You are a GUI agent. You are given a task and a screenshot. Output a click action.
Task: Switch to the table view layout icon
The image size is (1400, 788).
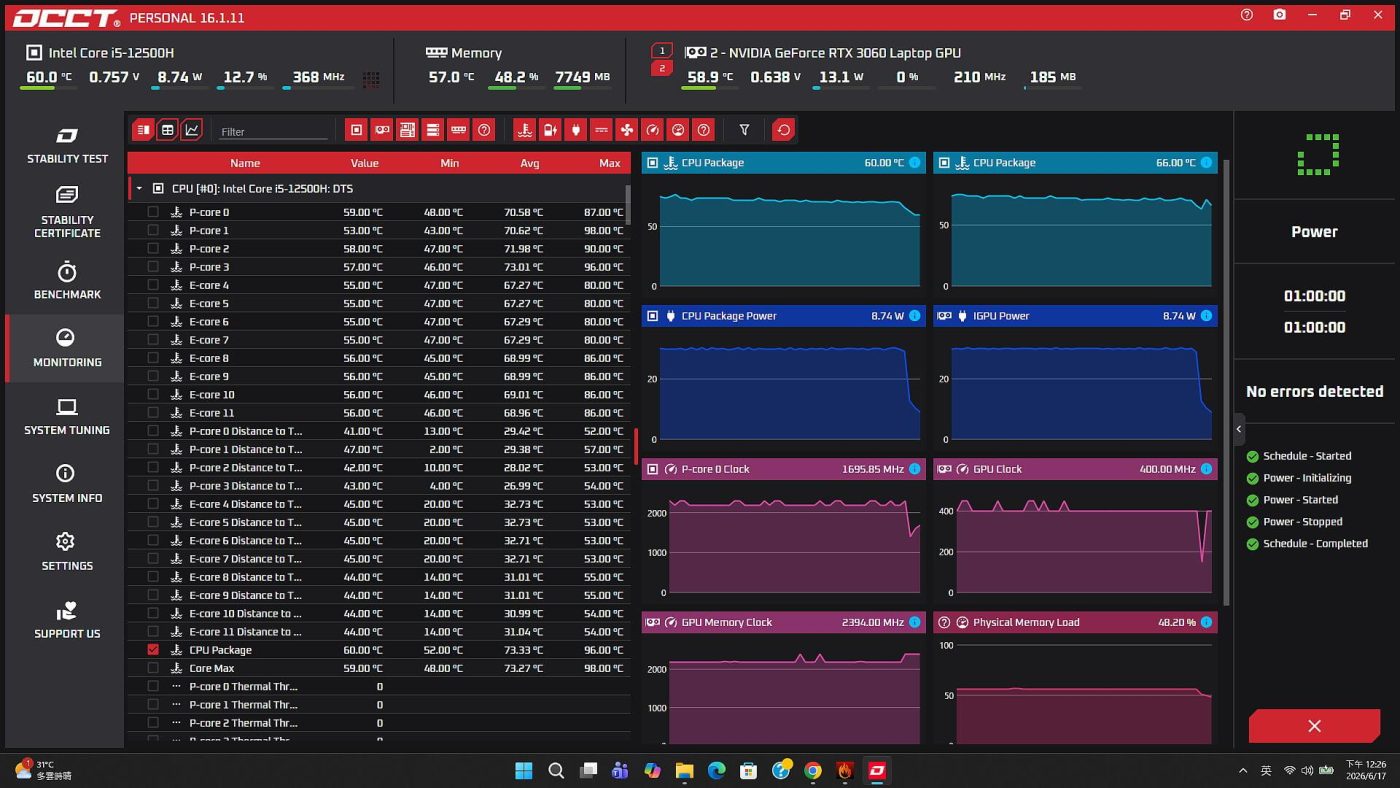(x=167, y=130)
